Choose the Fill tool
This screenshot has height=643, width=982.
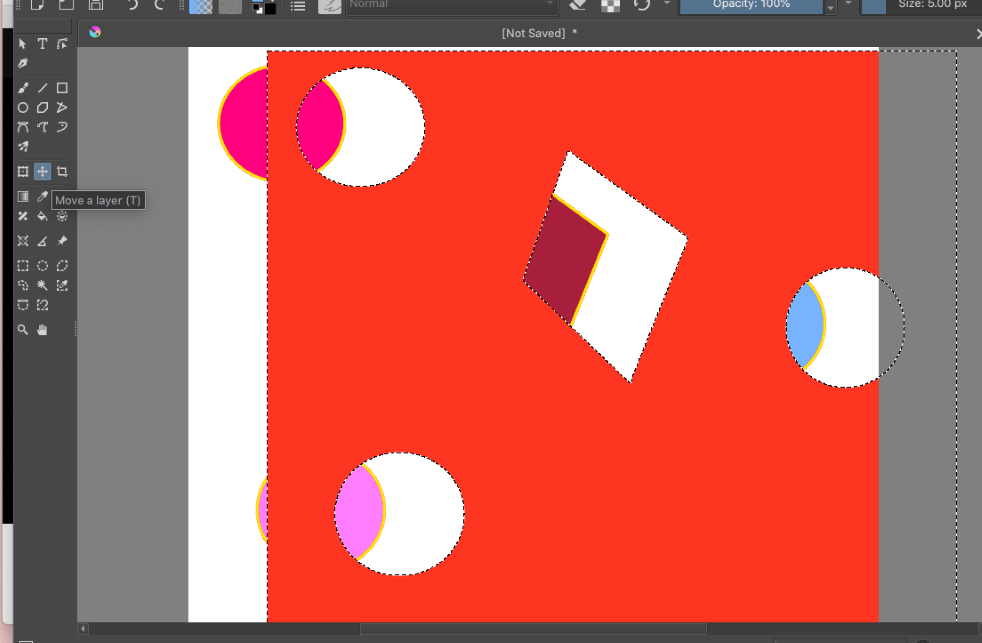tap(42, 216)
